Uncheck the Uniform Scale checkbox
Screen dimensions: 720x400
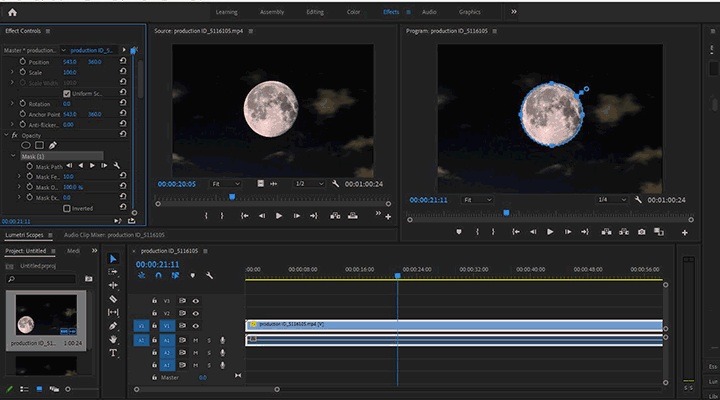pyautogui.click(x=67, y=93)
